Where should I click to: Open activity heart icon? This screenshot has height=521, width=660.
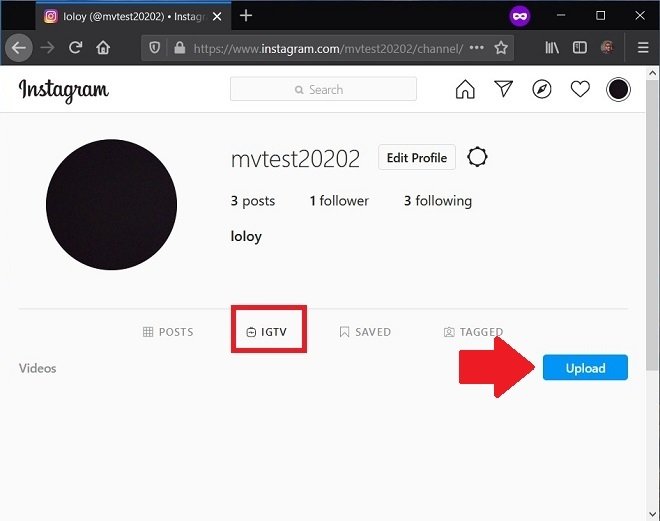pos(580,89)
